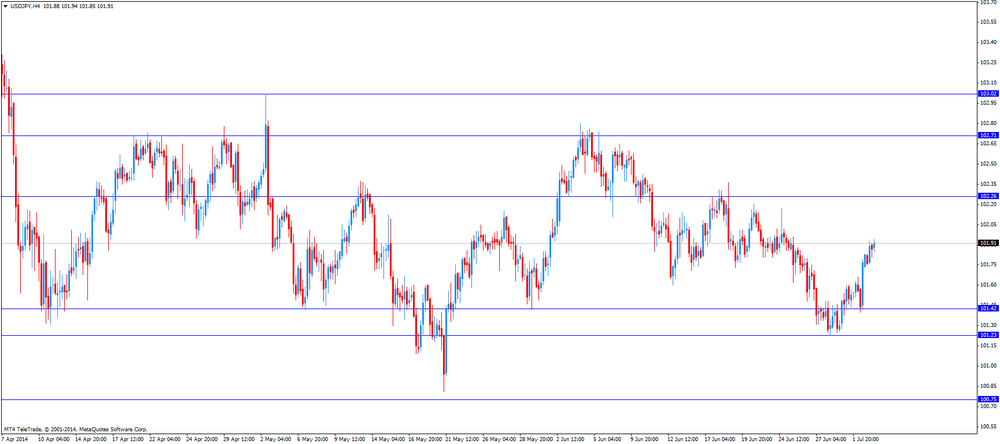Click the 21 May 12:00 time label

(x=462, y=440)
